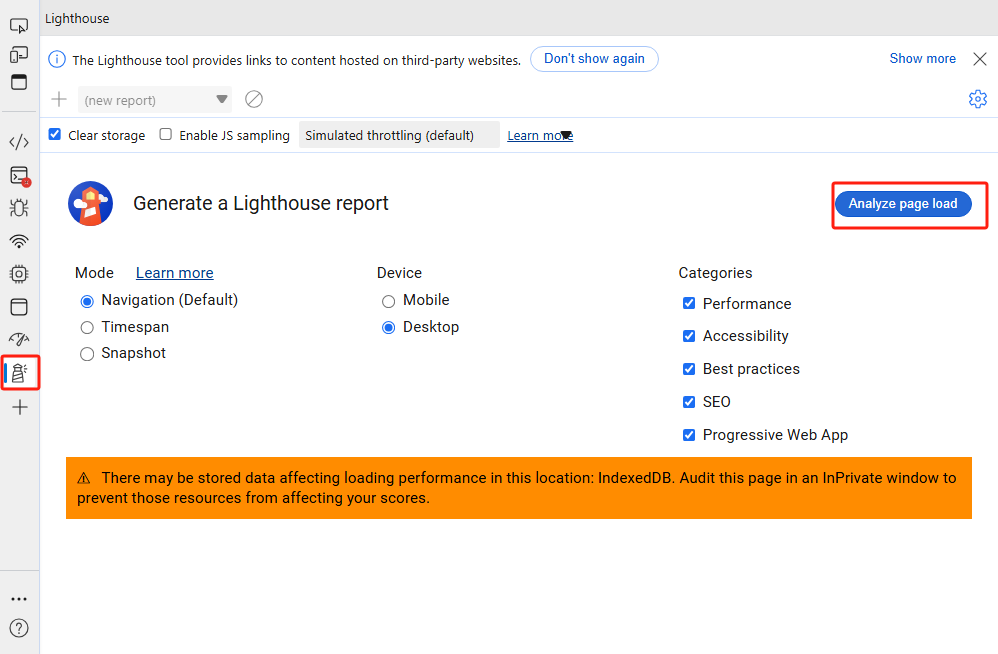Click the Lighthouse logo
Viewport: 998px width, 654px height.
(x=90, y=204)
